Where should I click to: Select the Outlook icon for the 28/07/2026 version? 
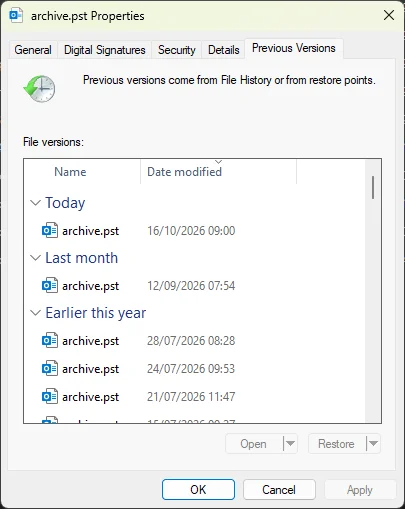coord(50,340)
